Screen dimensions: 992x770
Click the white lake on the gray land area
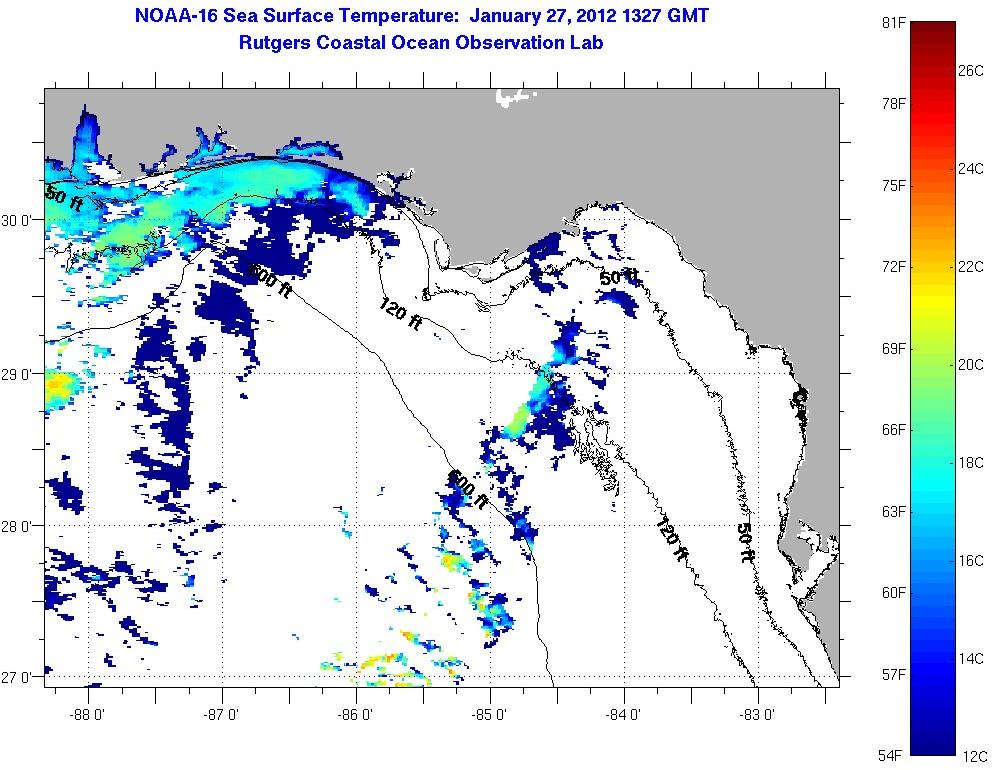(x=514, y=98)
